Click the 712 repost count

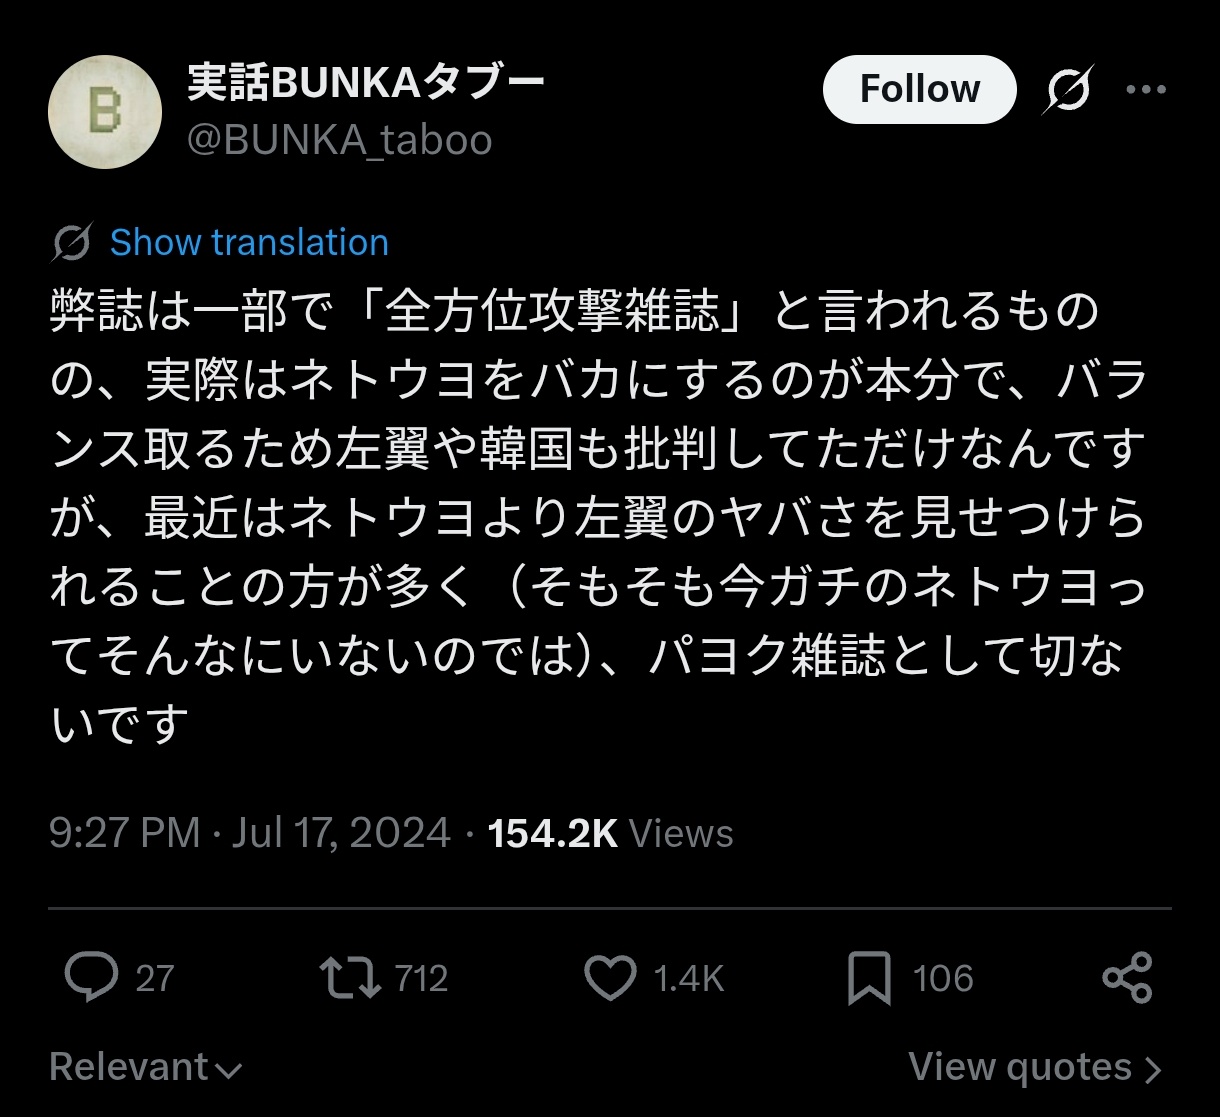(421, 978)
